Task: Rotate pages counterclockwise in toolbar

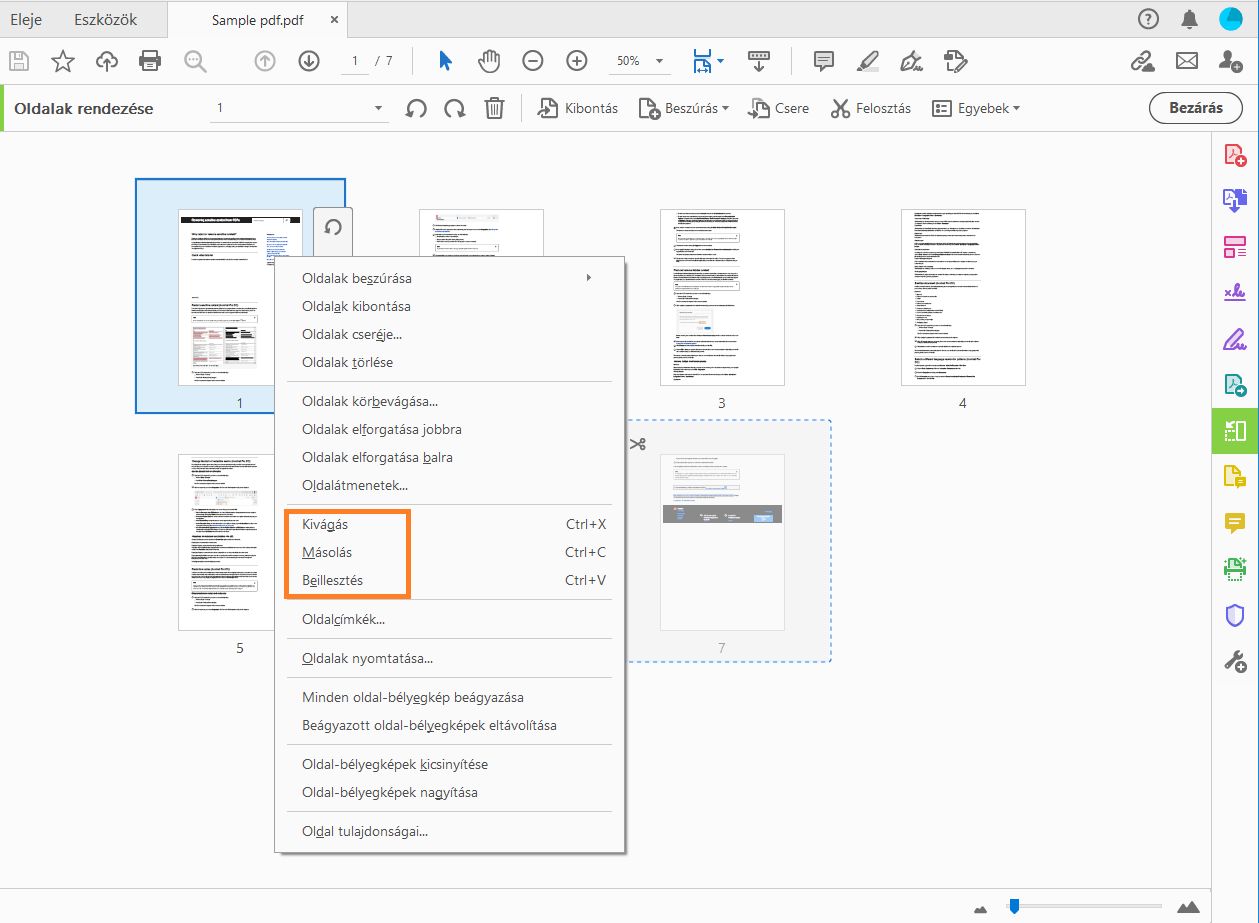Action: coord(416,108)
